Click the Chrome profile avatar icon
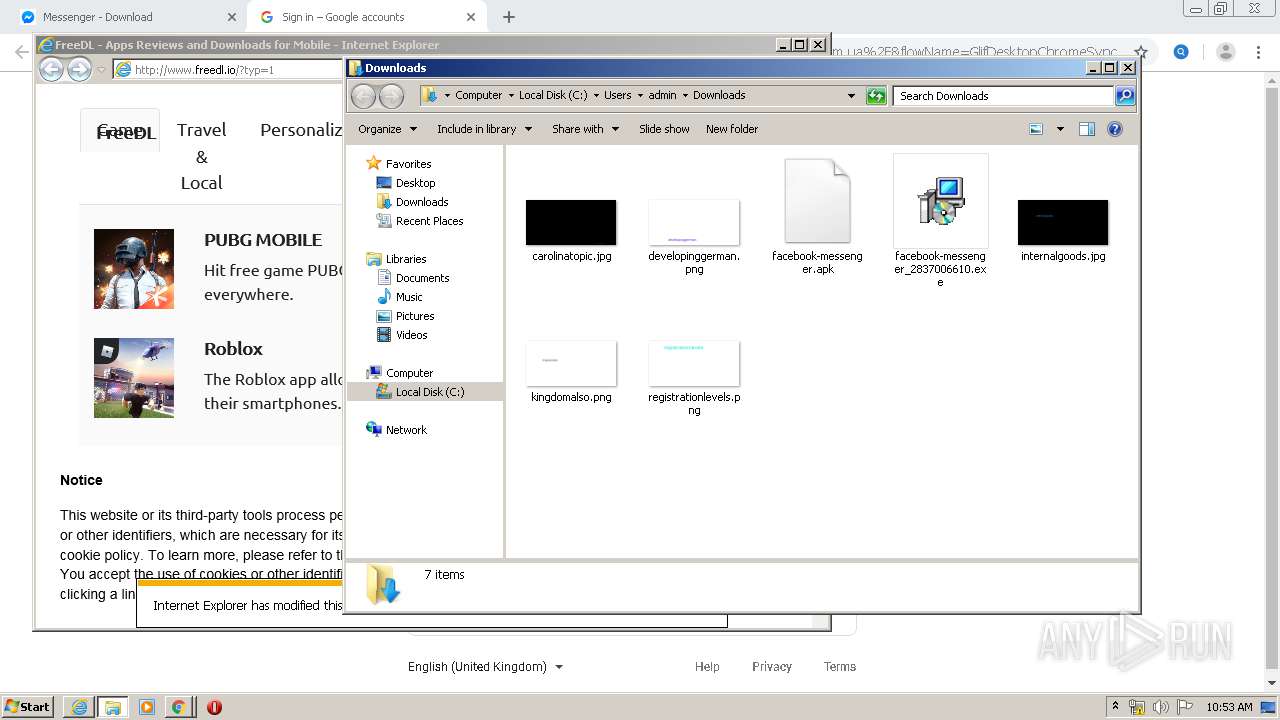 (1226, 52)
